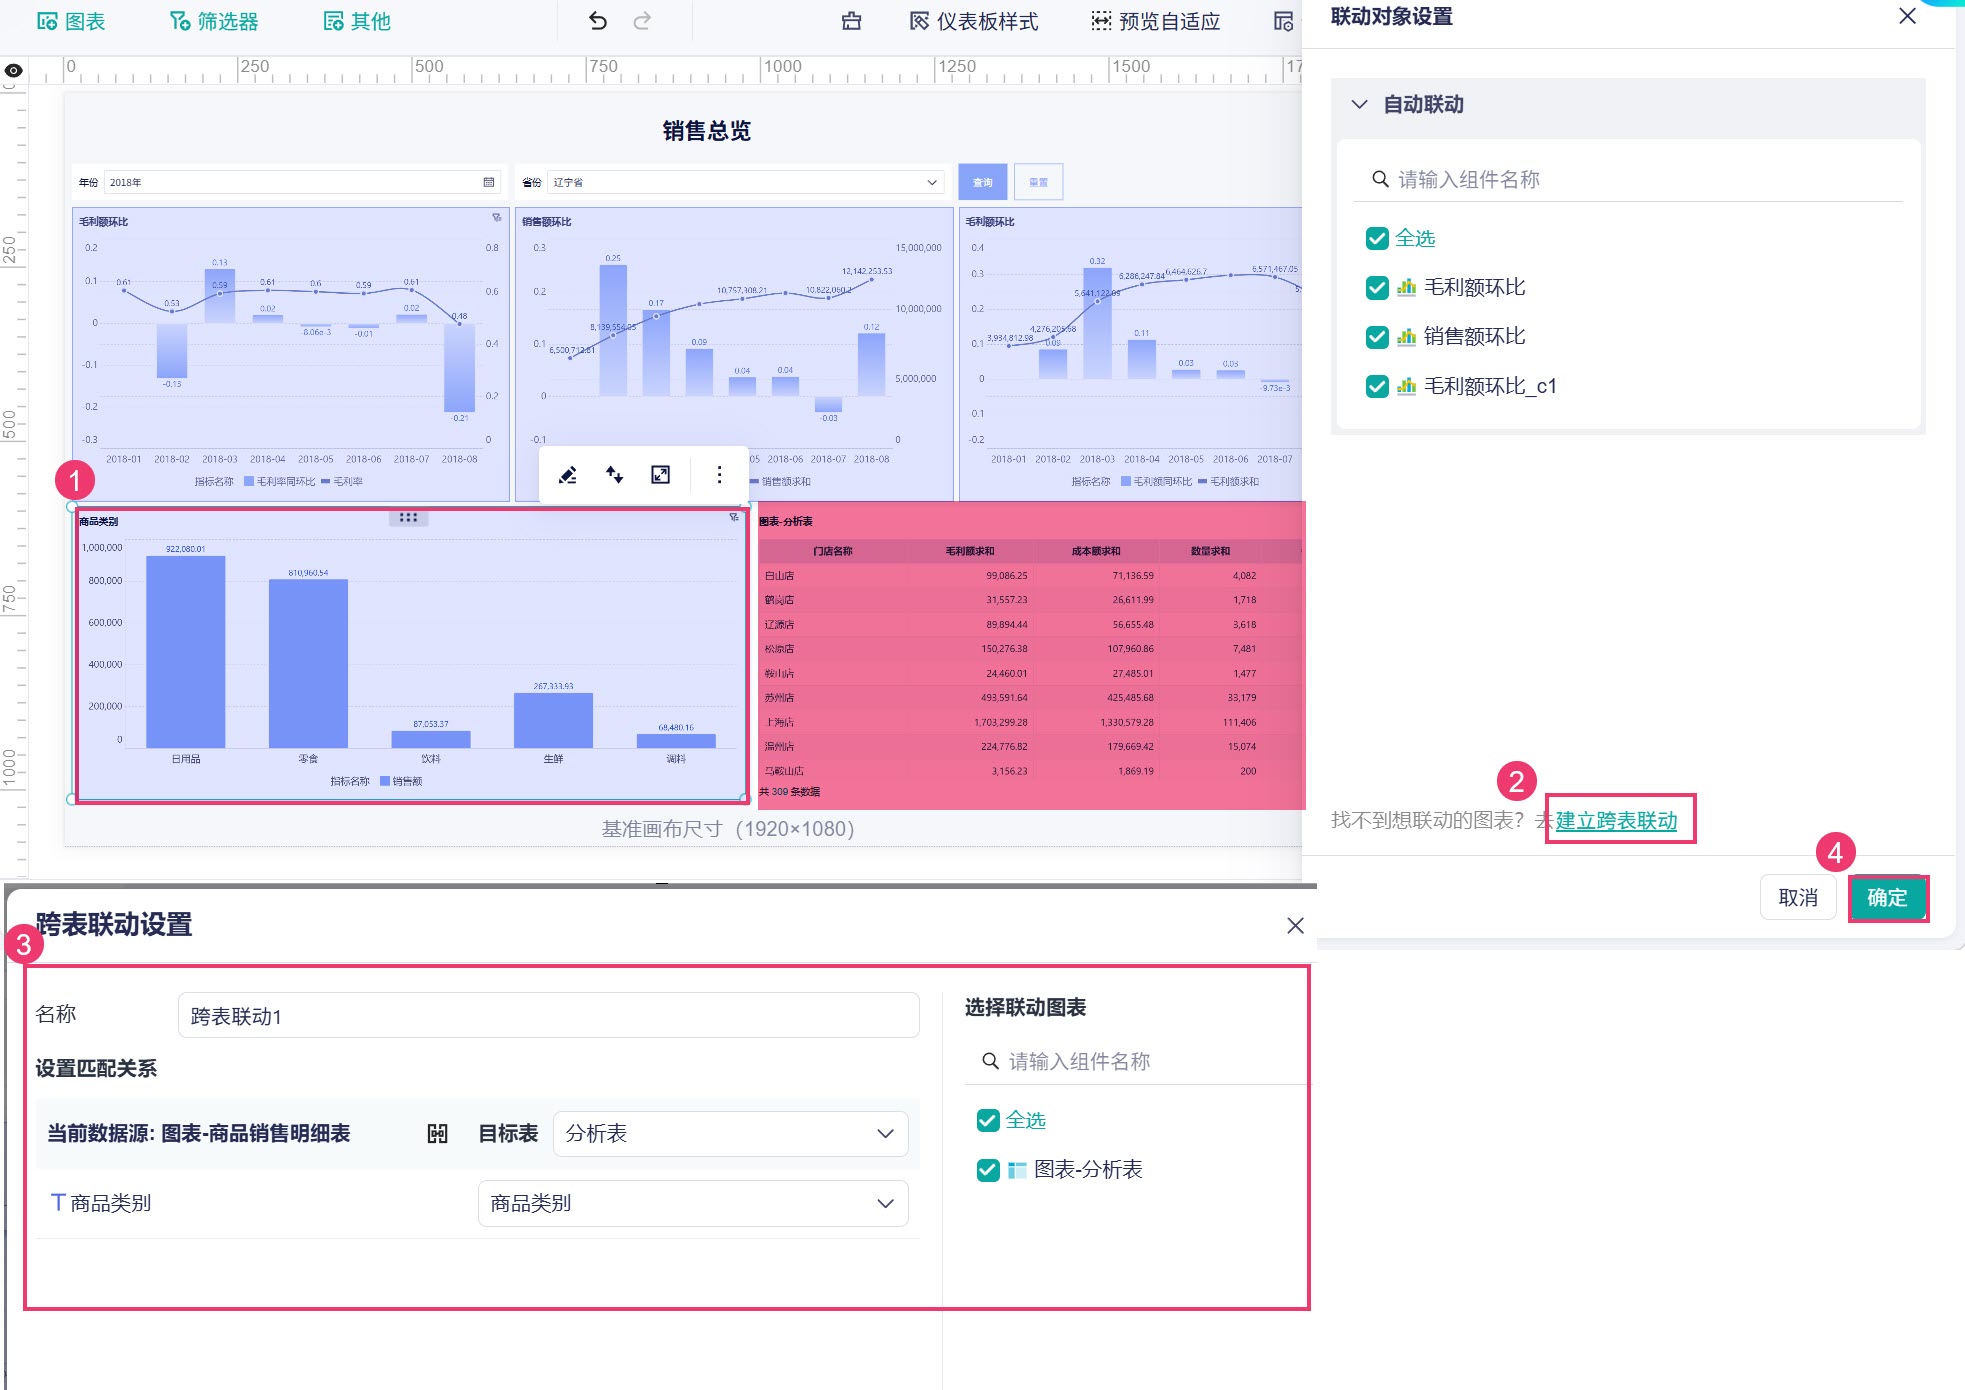Open 仪表板样式 dashboard style settings
This screenshot has height=1390, width=1965.
[x=973, y=21]
